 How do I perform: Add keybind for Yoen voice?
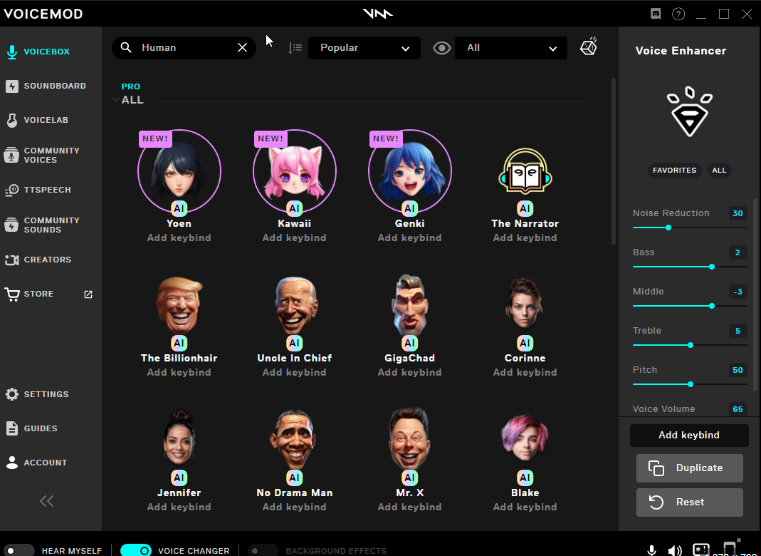point(179,238)
